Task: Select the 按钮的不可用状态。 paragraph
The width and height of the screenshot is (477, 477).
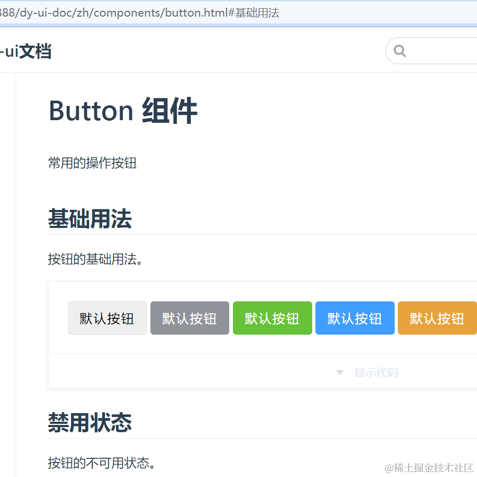Action: 101,463
